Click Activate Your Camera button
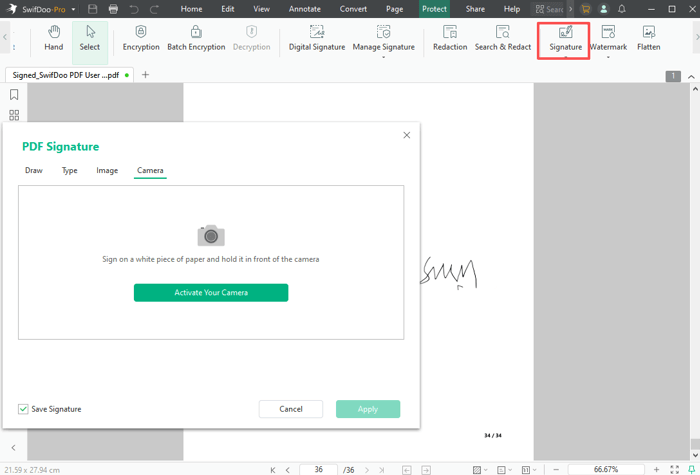This screenshot has height=475, width=700. point(211,292)
